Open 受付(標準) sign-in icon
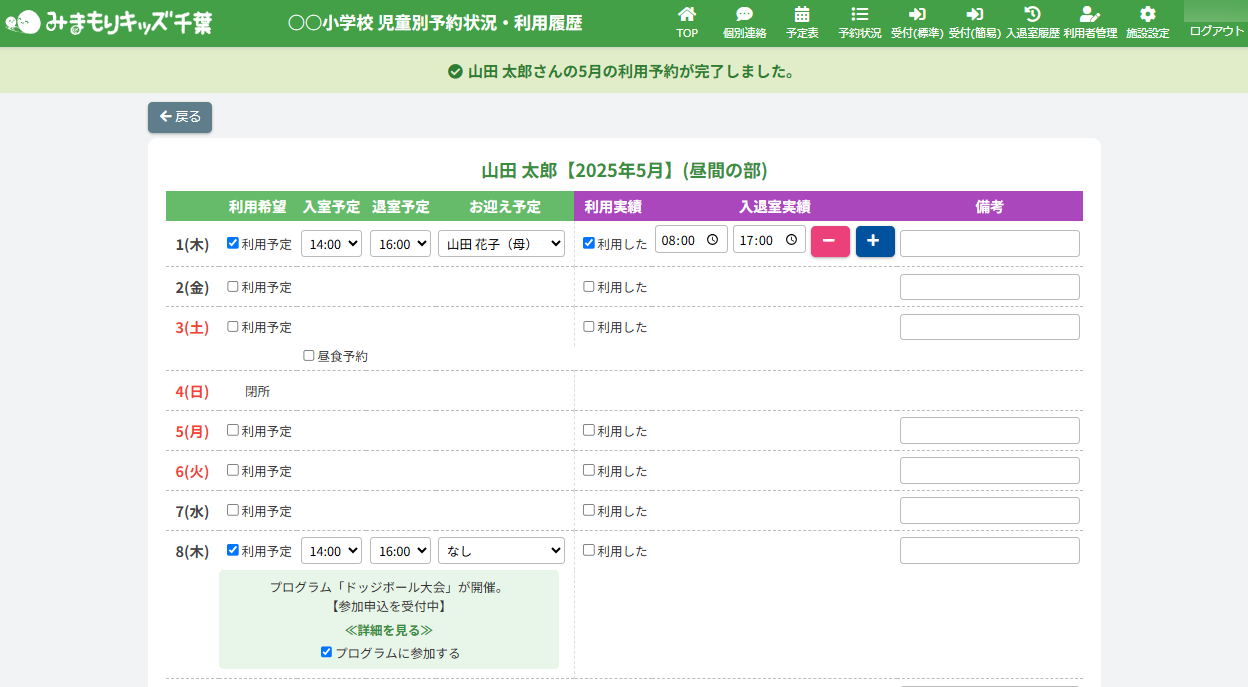The width and height of the screenshot is (1248, 687). [916, 15]
